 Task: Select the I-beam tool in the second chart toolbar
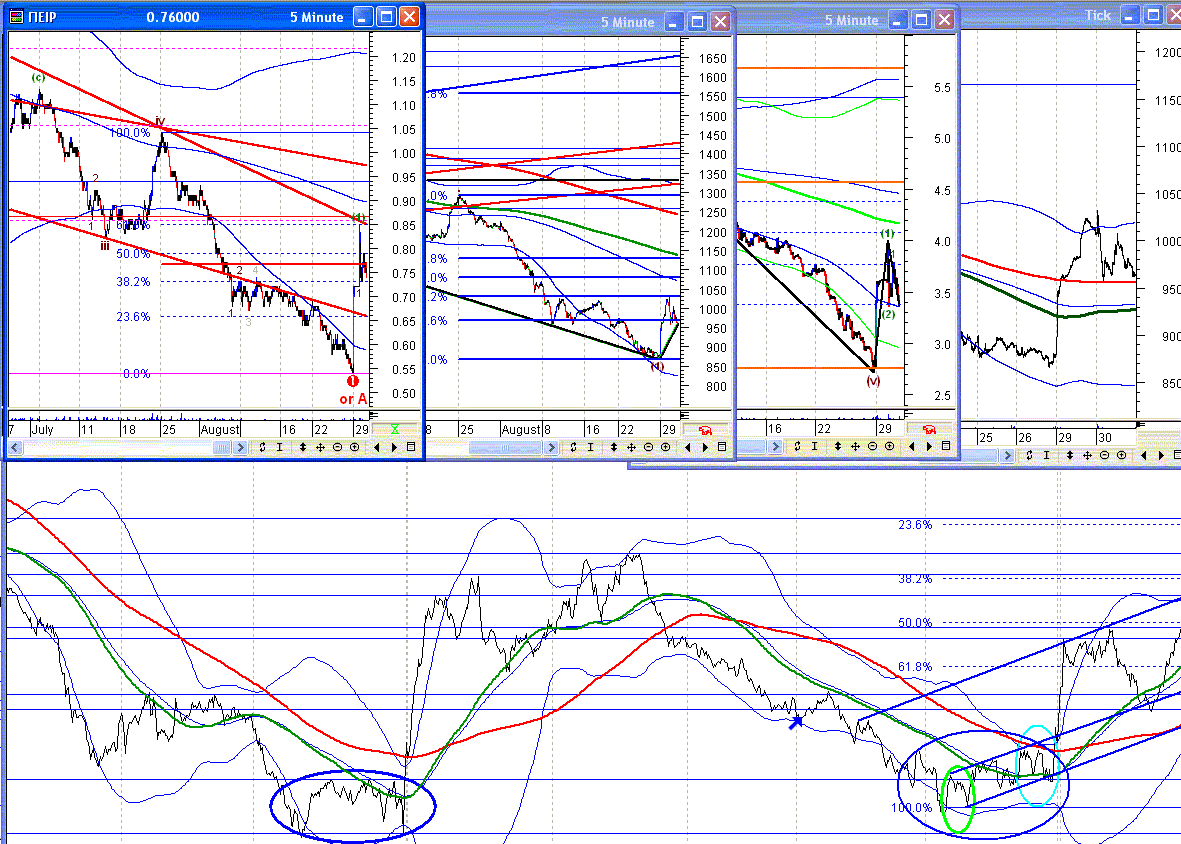590,447
